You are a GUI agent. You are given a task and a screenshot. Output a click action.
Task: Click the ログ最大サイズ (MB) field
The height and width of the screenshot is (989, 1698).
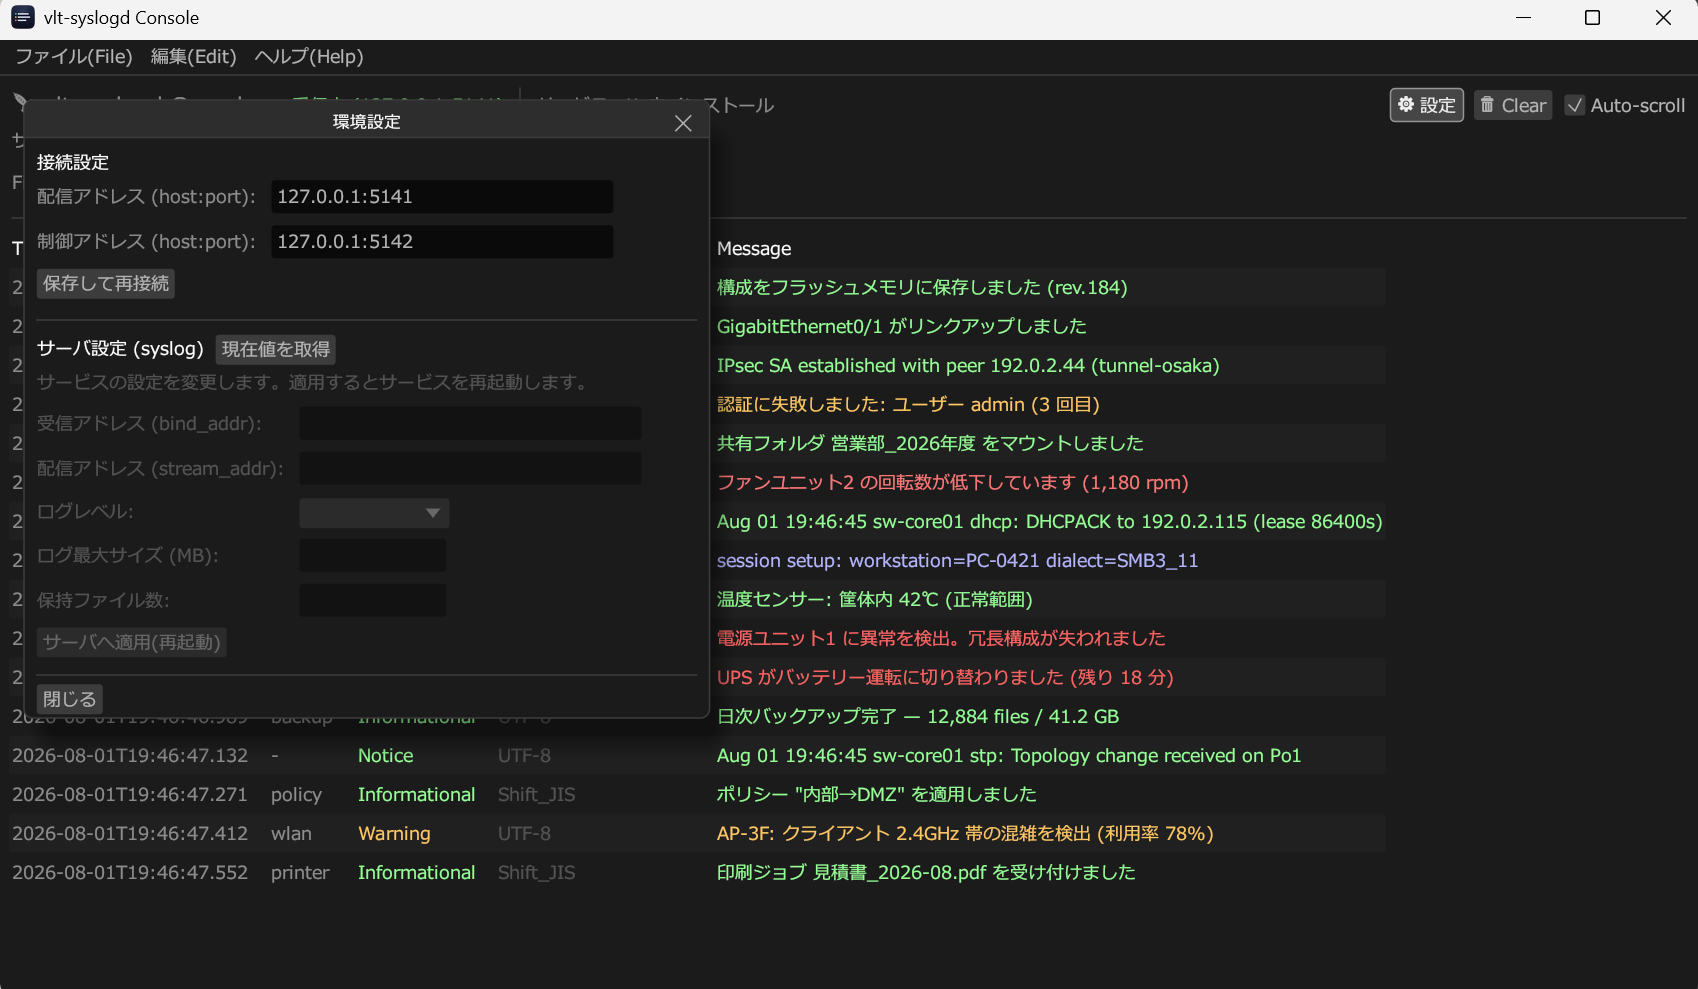pos(373,556)
